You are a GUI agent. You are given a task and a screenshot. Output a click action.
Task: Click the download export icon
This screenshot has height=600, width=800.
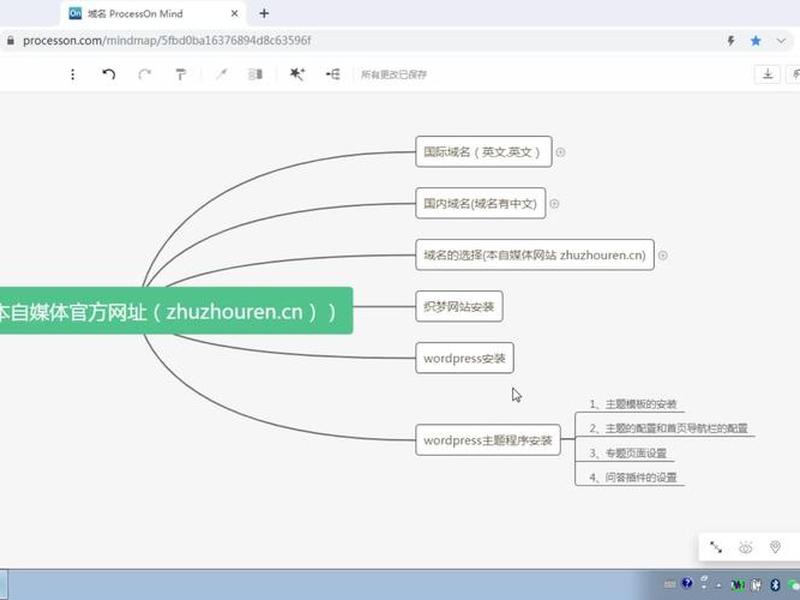(767, 74)
